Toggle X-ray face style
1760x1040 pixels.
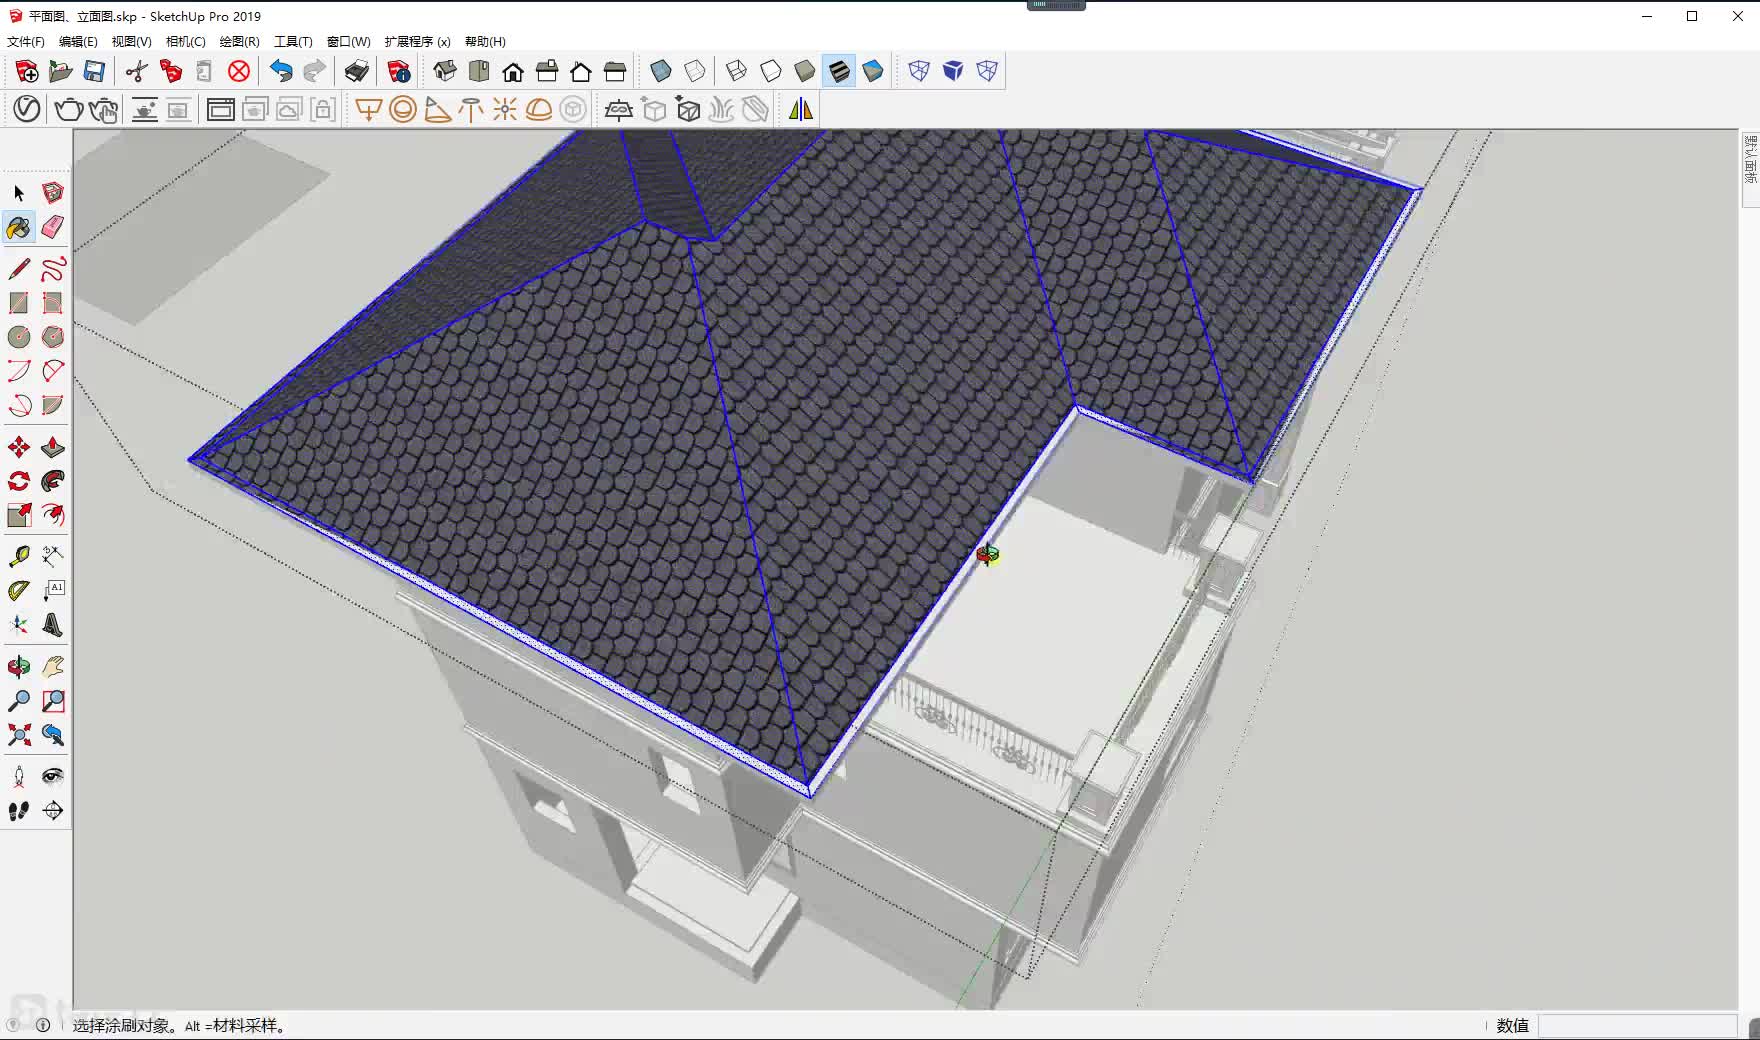pos(661,71)
